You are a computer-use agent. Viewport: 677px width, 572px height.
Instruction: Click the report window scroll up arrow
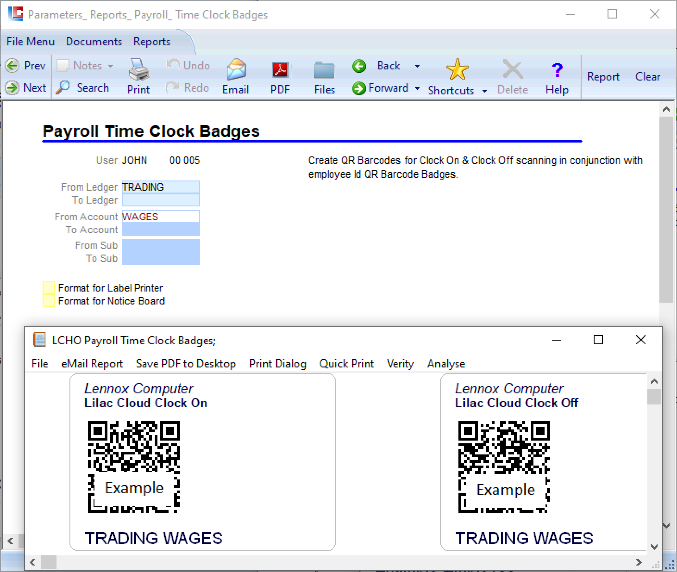654,381
